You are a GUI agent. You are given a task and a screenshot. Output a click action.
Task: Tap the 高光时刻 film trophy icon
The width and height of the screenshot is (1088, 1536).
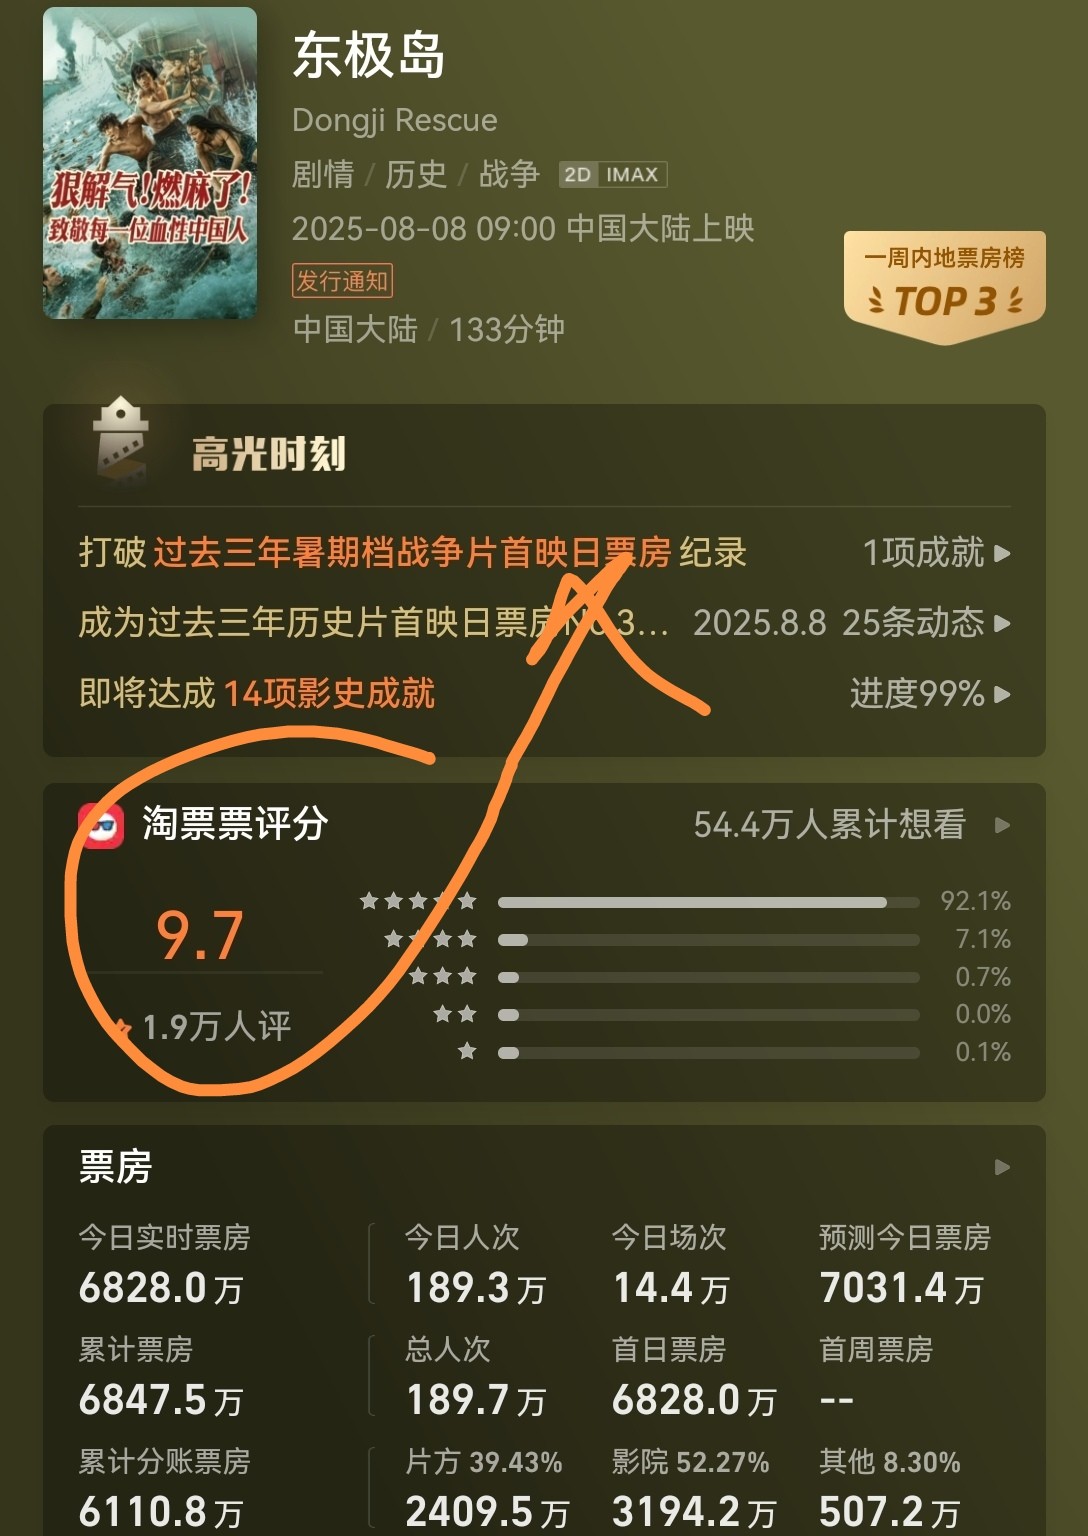pos(121,442)
